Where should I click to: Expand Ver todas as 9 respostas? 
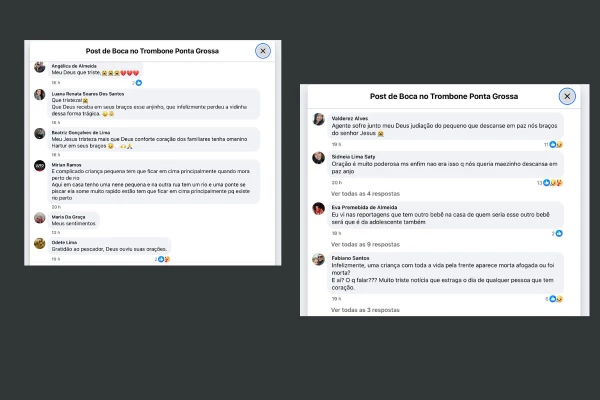click(365, 244)
